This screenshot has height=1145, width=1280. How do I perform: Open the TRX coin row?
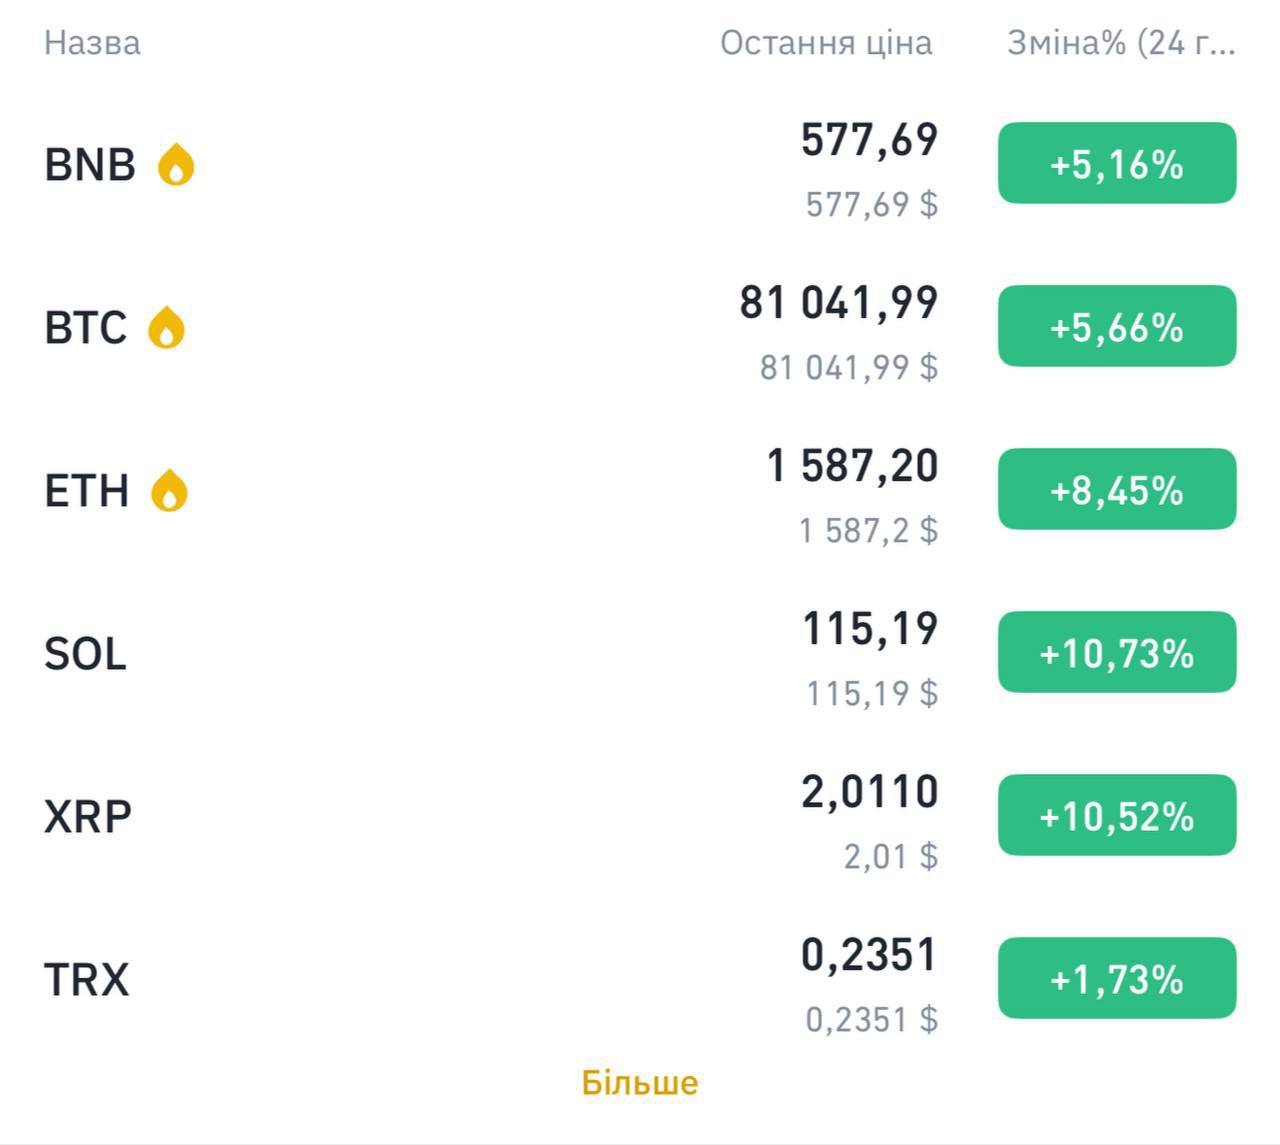87,980
